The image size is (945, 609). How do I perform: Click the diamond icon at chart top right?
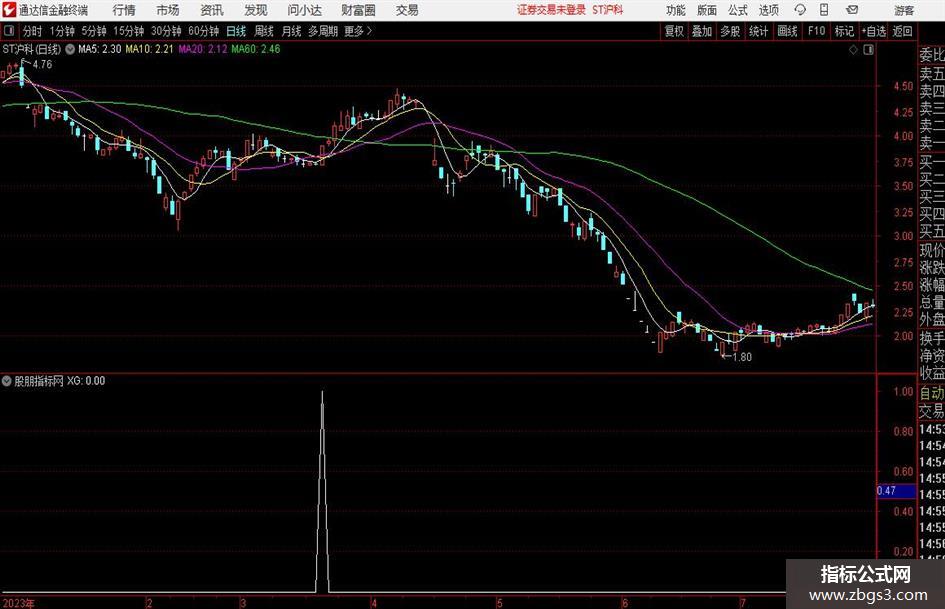pos(853,50)
